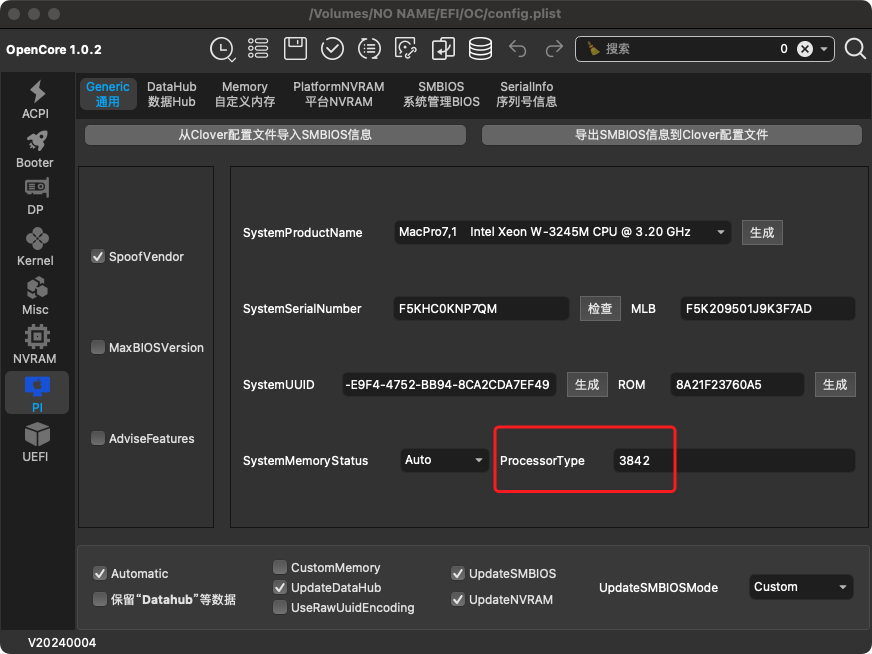The height and width of the screenshot is (654, 872).
Task: Focus ProcessorType 3842 field
Action: (734, 460)
